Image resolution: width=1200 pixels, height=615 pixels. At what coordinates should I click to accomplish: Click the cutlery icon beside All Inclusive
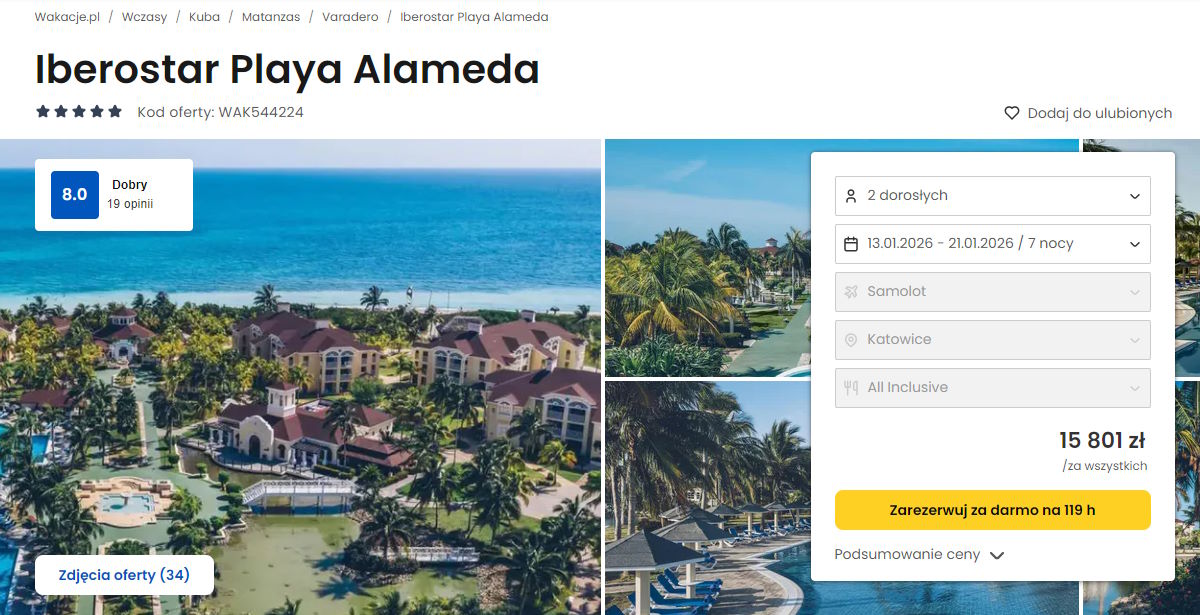(851, 388)
